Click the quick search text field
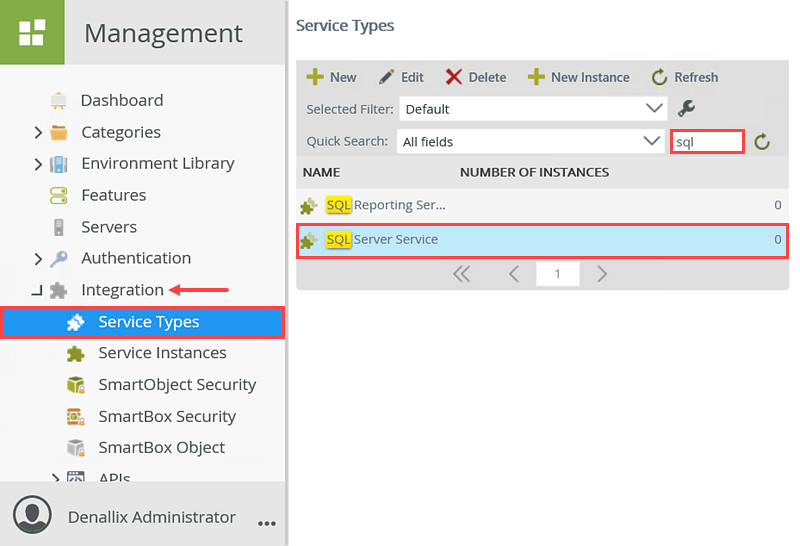This screenshot has width=800, height=546. (706, 142)
